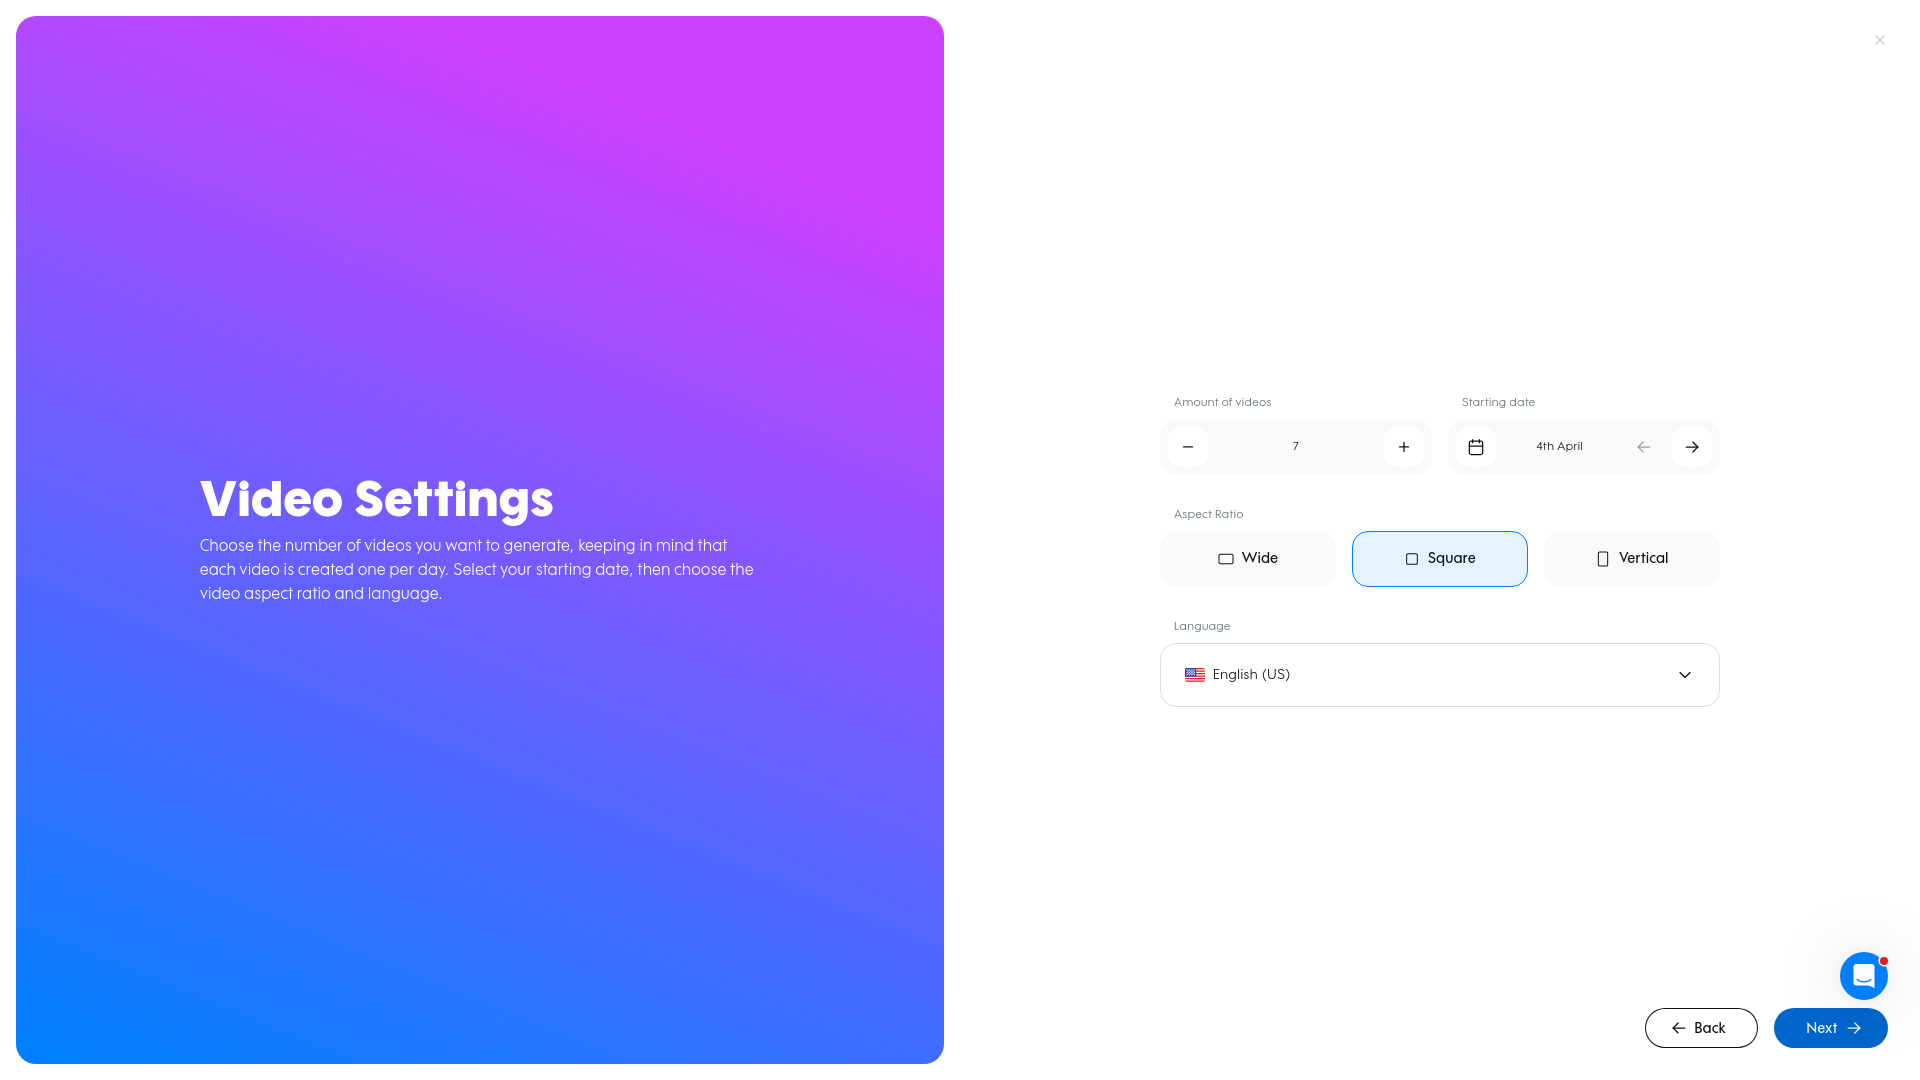Click the US flag language icon
The height and width of the screenshot is (1080, 1920).
(x=1195, y=674)
